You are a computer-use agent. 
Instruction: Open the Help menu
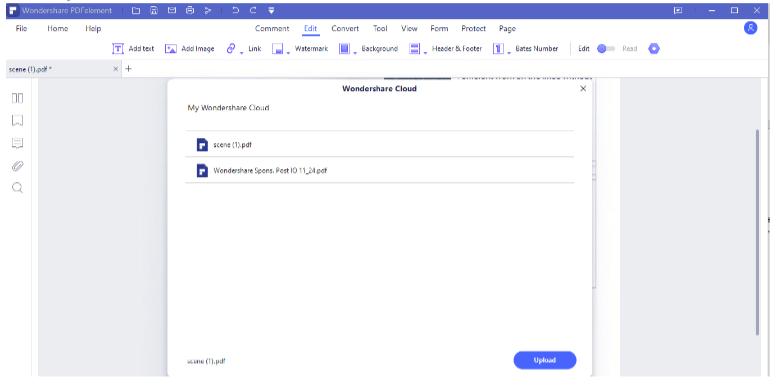click(x=93, y=29)
